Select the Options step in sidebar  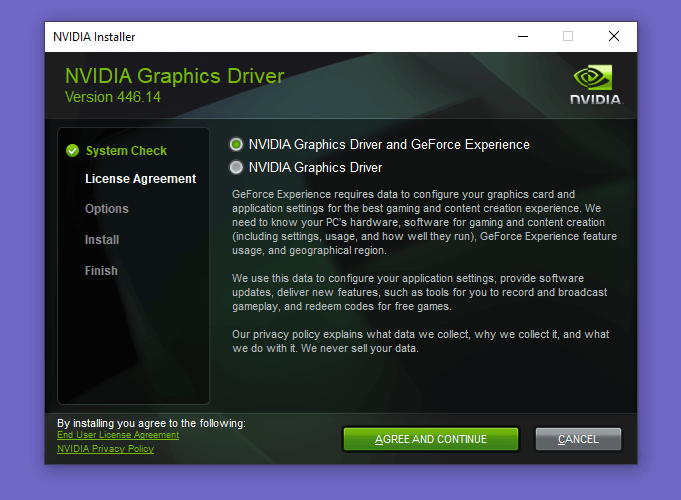[x=107, y=209]
